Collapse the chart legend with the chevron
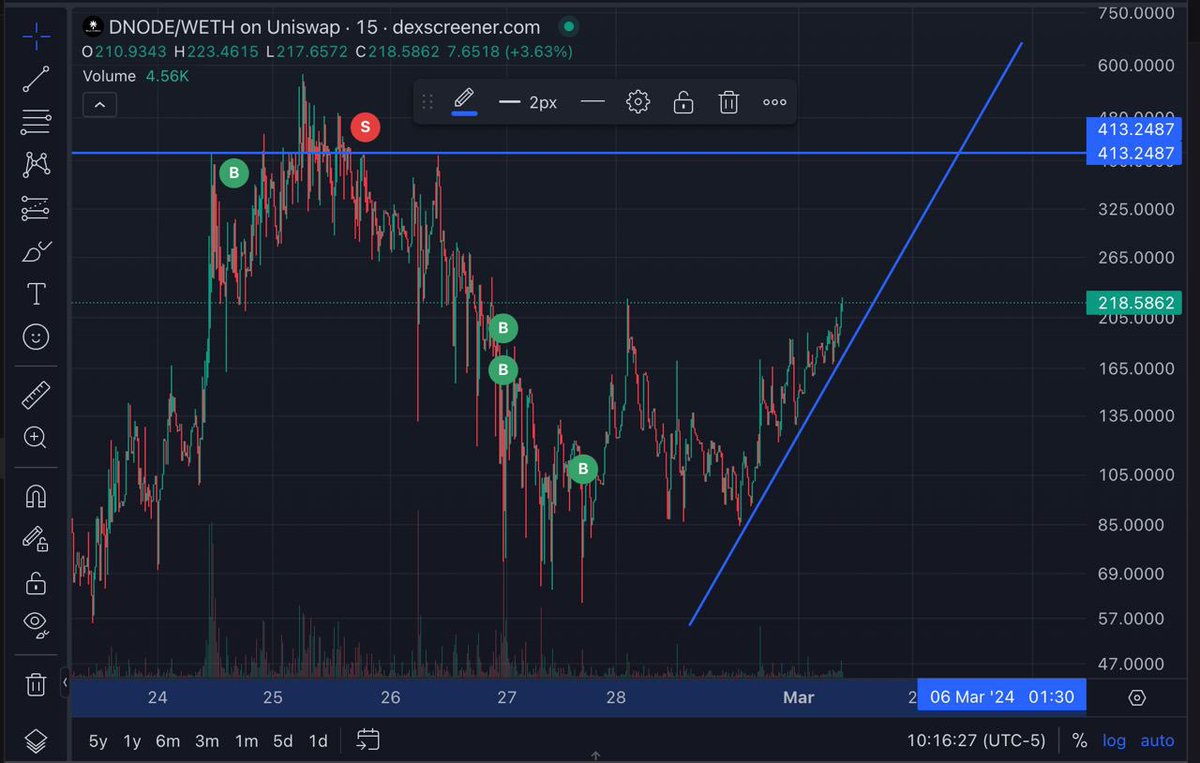This screenshot has width=1200, height=763. [x=99, y=104]
